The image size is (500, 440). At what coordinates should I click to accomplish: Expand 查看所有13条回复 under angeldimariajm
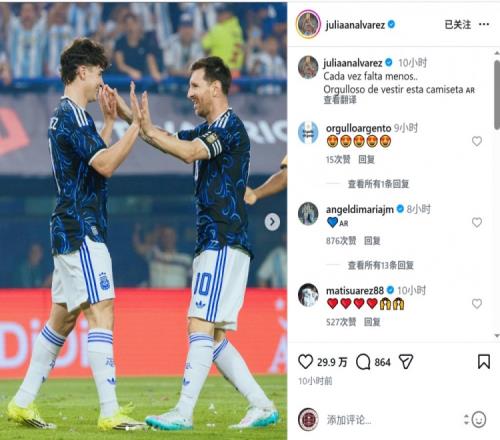pyautogui.click(x=381, y=265)
